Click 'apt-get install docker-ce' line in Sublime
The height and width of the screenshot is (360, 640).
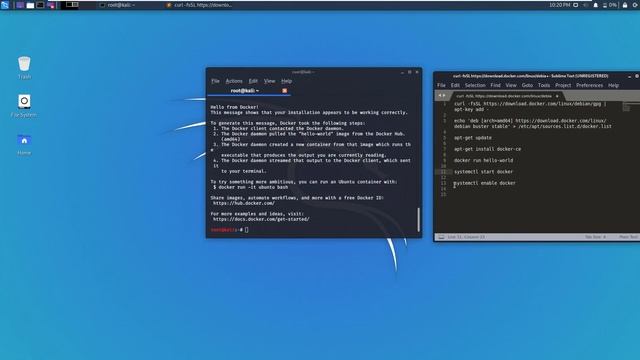point(487,149)
